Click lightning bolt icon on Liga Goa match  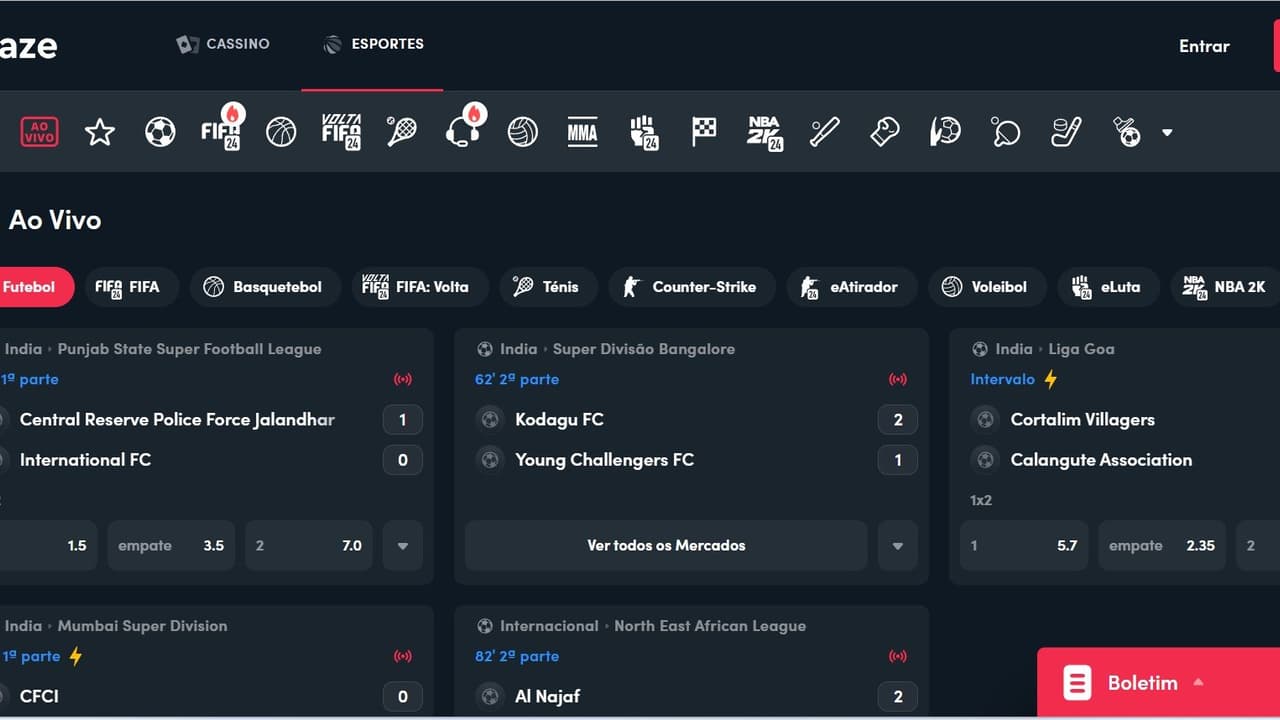1050,379
